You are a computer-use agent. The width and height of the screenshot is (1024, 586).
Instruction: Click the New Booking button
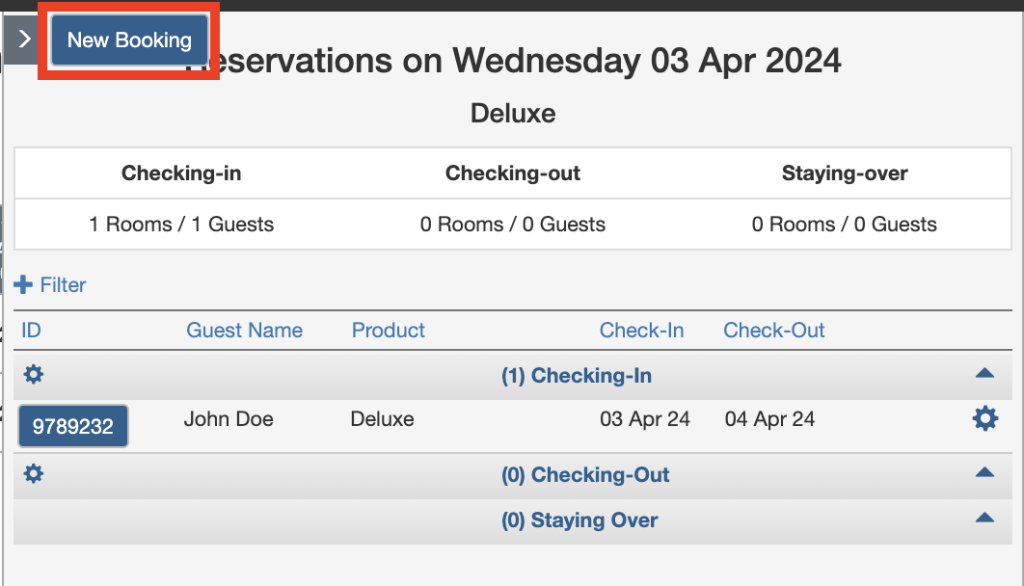coord(128,40)
